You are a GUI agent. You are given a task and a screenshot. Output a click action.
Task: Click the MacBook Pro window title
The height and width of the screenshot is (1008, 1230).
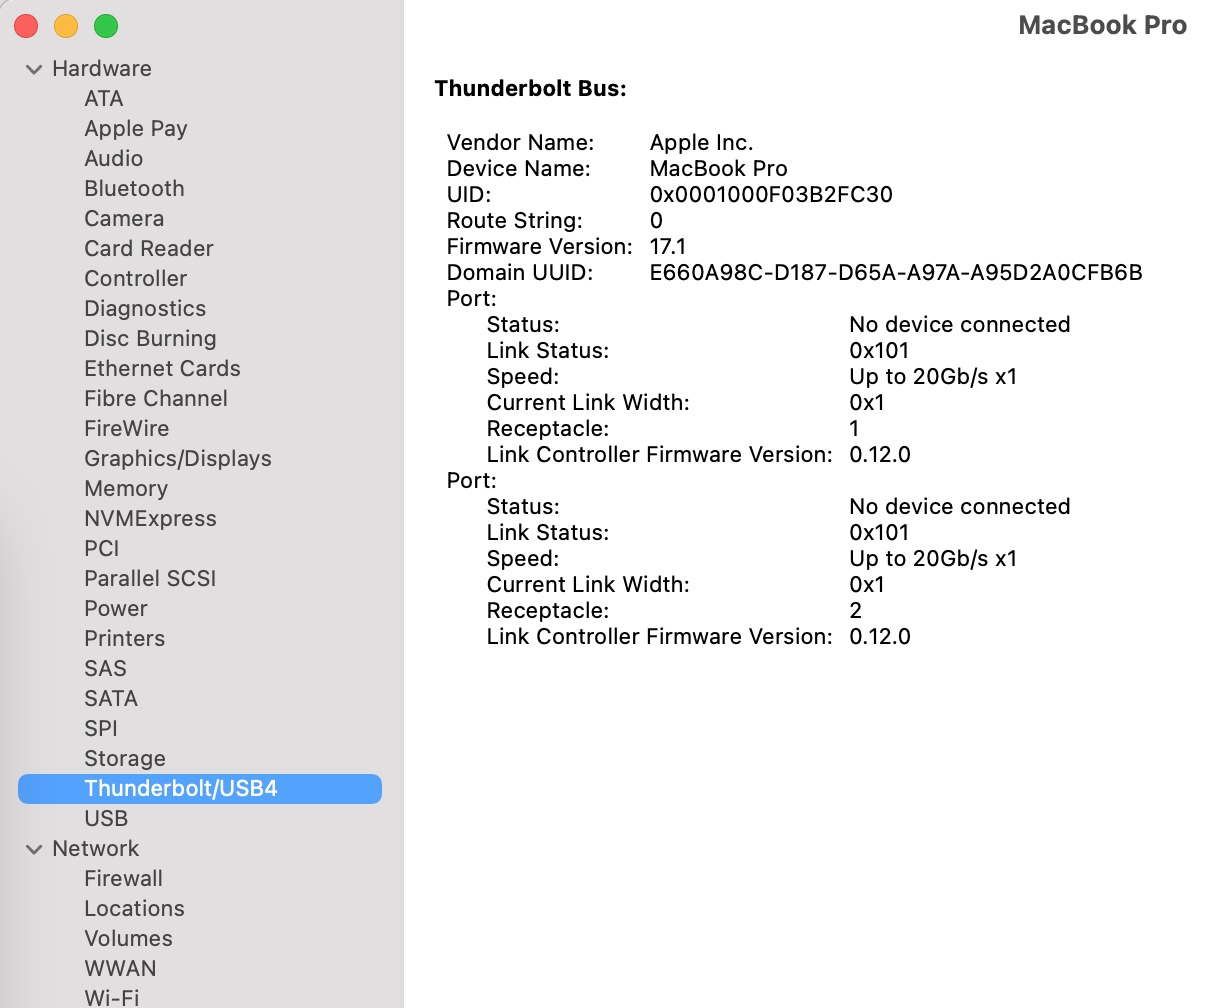(1103, 26)
